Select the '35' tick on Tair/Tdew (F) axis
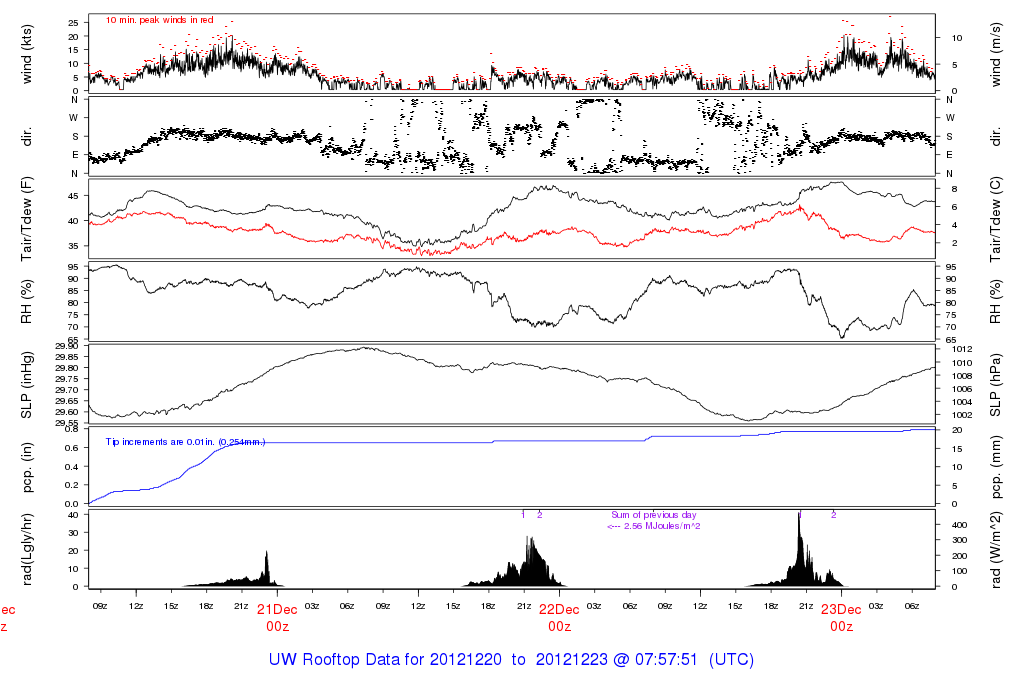1024x700 pixels. 74,246
